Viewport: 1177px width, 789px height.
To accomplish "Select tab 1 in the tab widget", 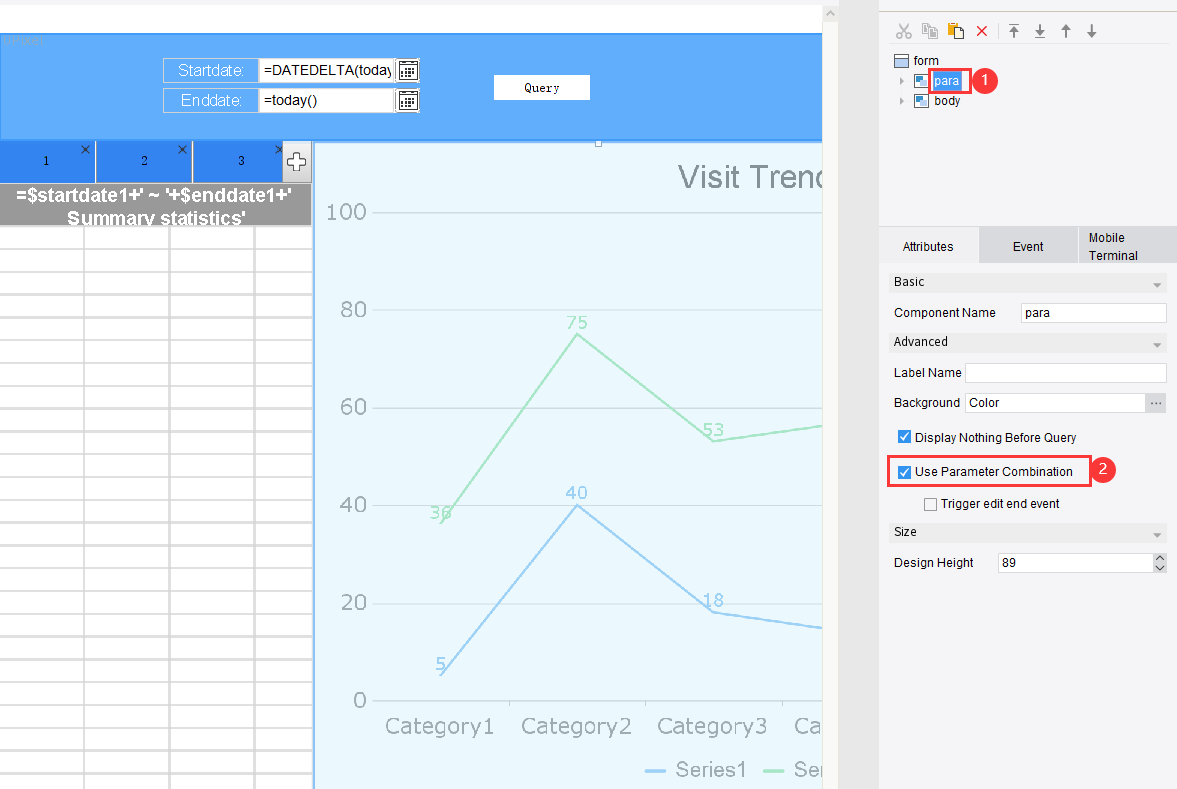I will pos(47,161).
